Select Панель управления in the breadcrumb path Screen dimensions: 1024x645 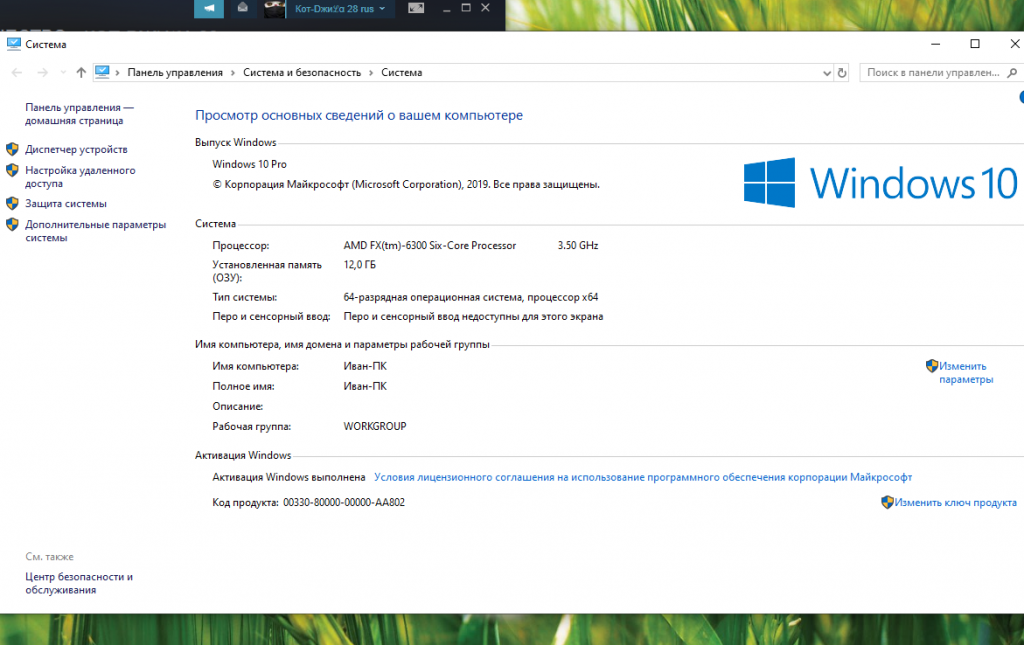[x=175, y=73]
